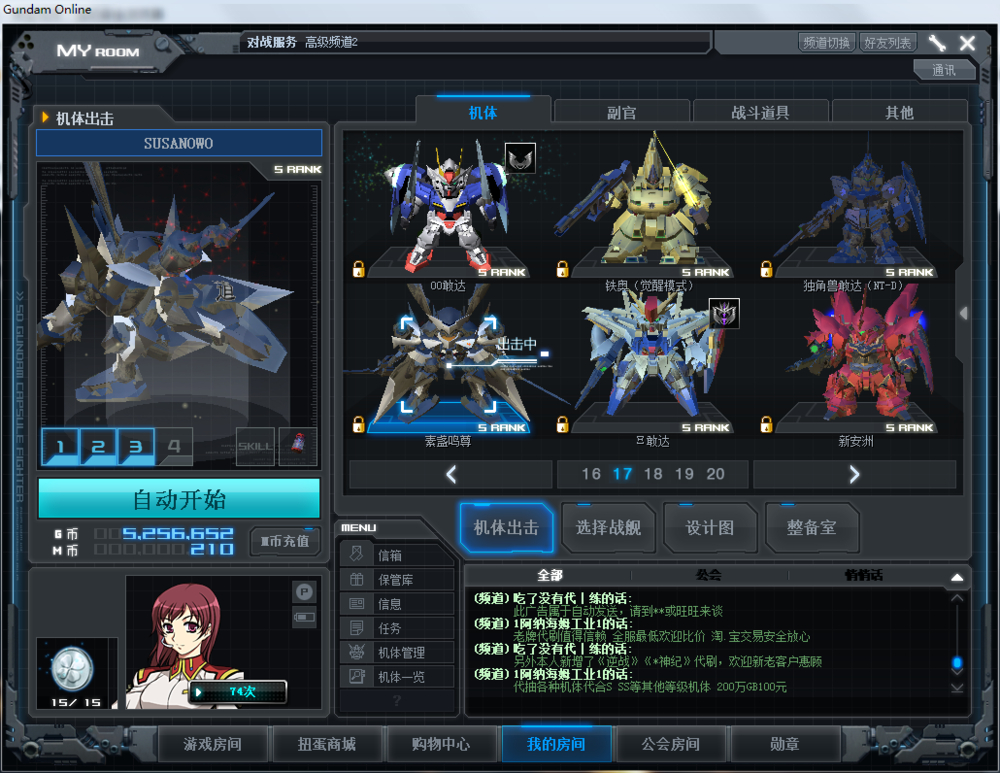Go to page 19
Image resolution: width=1000 pixels, height=773 pixels.
point(684,474)
